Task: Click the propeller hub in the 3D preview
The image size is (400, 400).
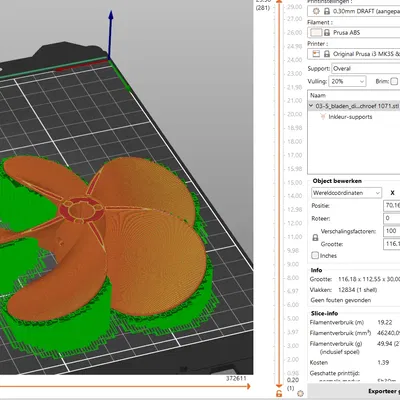Action: 82,211
